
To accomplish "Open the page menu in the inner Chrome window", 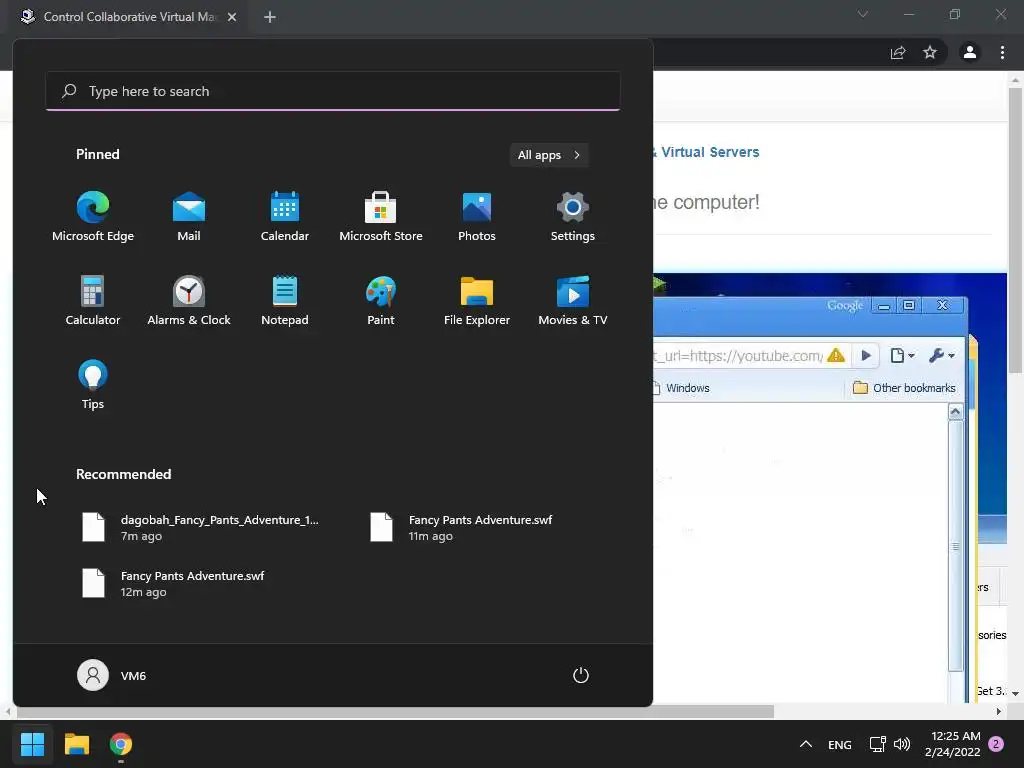I will pos(903,355).
